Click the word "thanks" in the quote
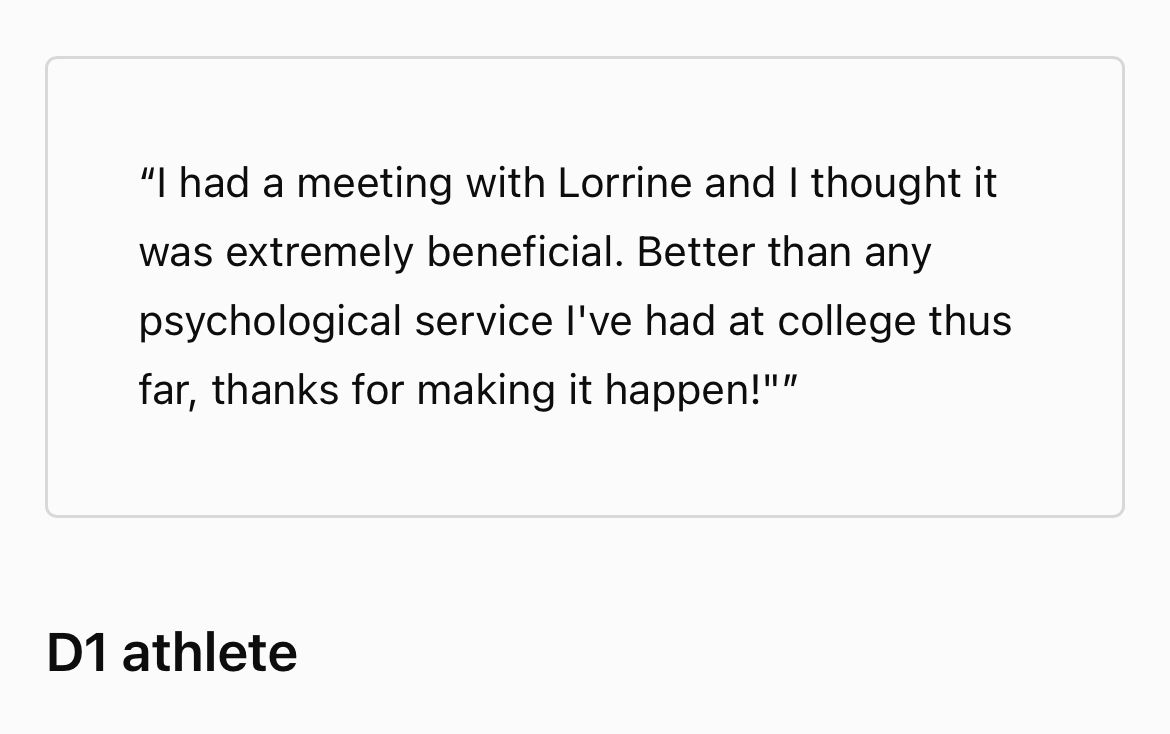The image size is (1170, 734). click(x=275, y=390)
